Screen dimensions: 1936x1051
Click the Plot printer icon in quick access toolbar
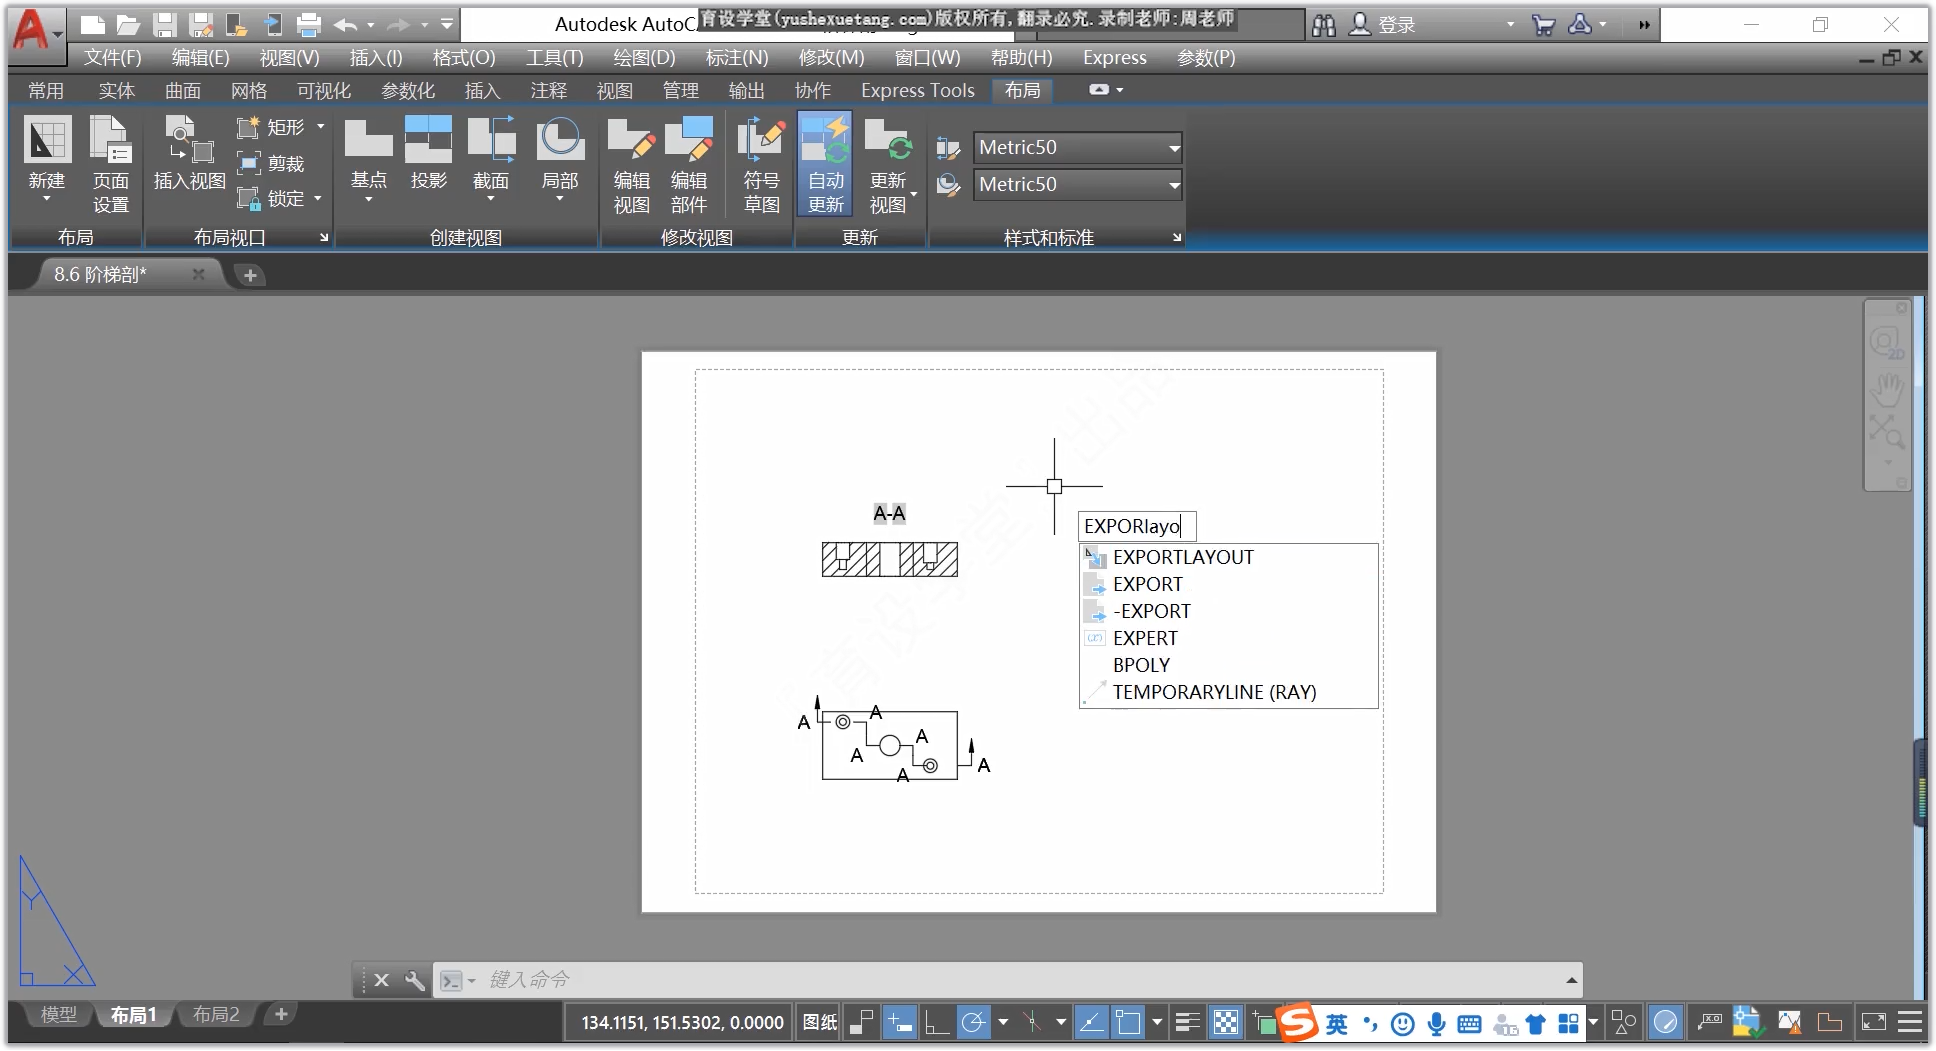tap(309, 25)
